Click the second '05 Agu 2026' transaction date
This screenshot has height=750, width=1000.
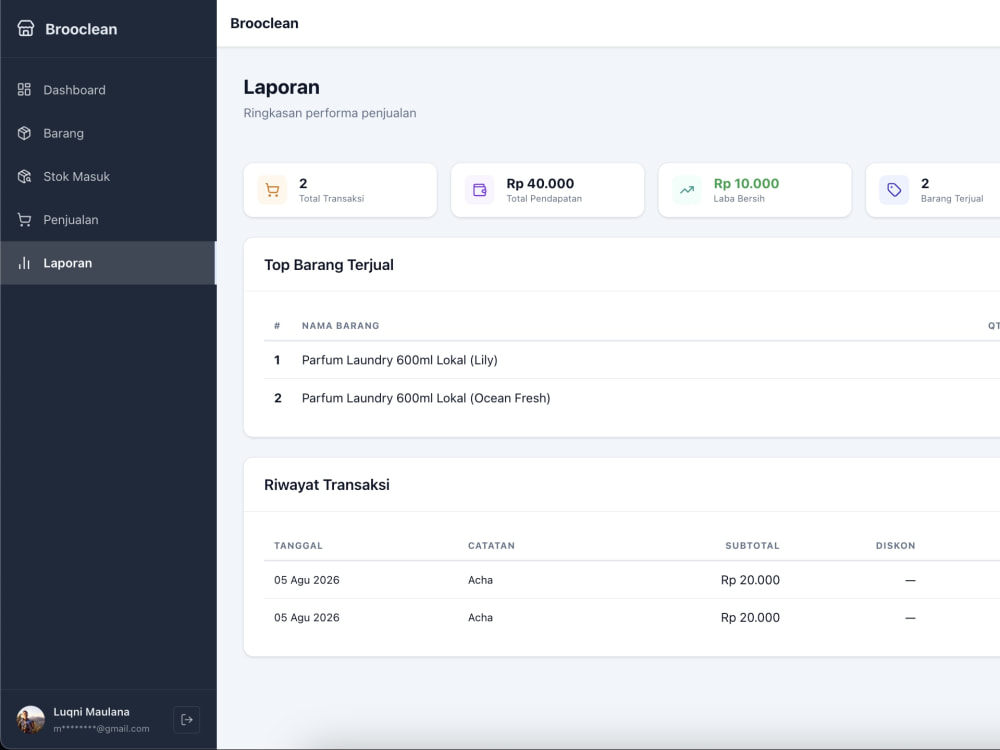click(x=307, y=617)
